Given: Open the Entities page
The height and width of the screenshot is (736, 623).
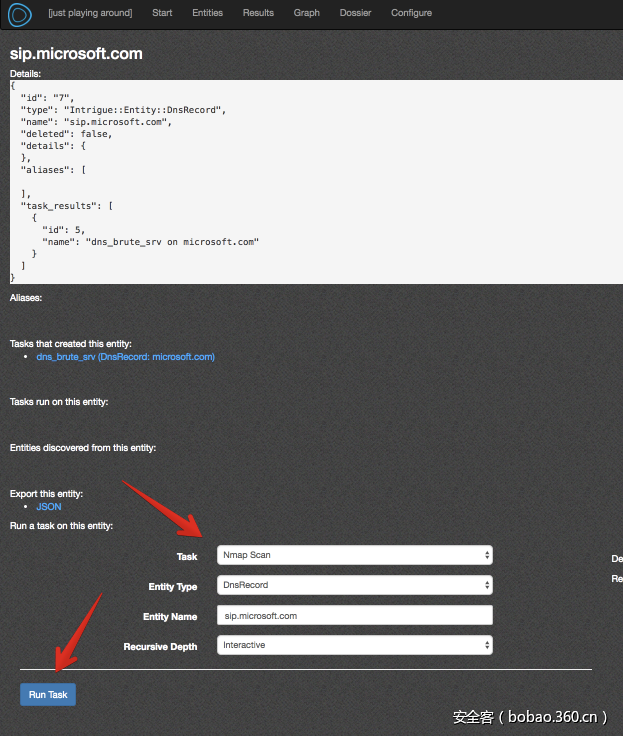Looking at the screenshot, I should [207, 13].
